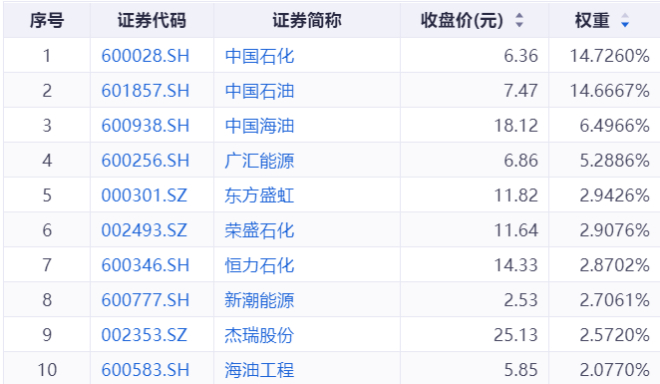The height and width of the screenshot is (384, 660).
Task: Select closing price 7.47 cell
Action: coord(521,91)
